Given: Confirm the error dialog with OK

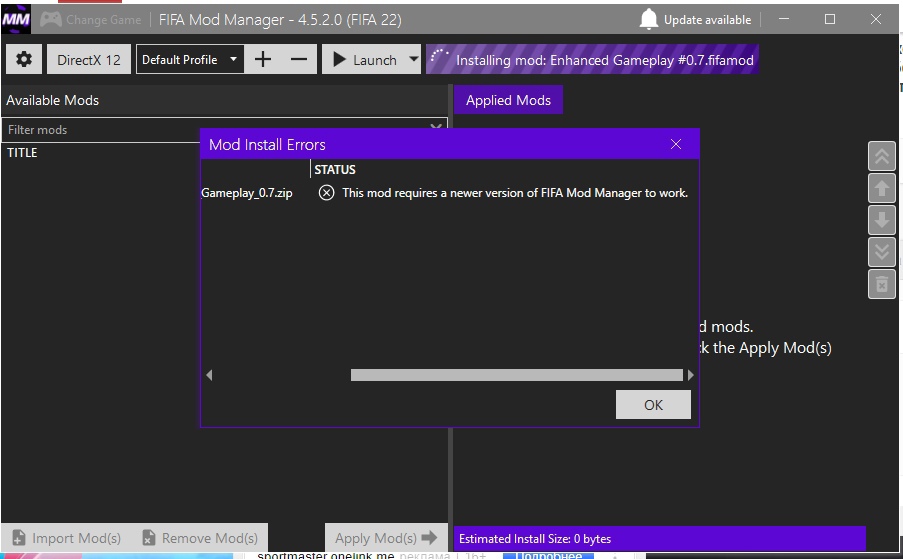Looking at the screenshot, I should 653,405.
